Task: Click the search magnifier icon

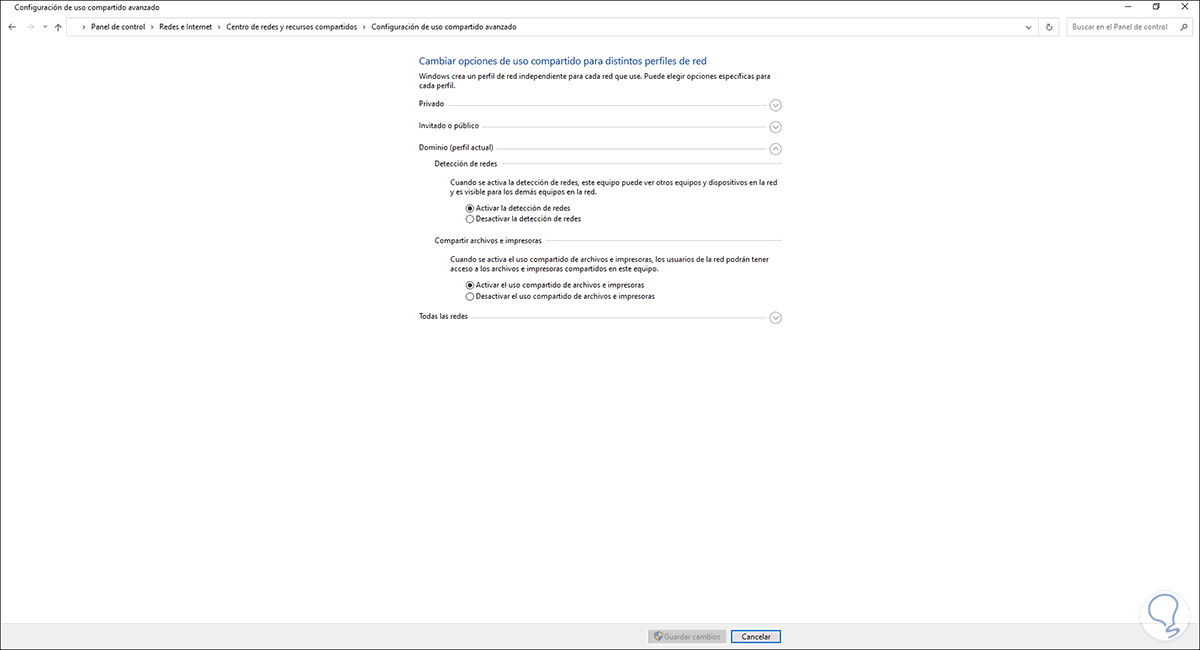Action: pos(1184,27)
